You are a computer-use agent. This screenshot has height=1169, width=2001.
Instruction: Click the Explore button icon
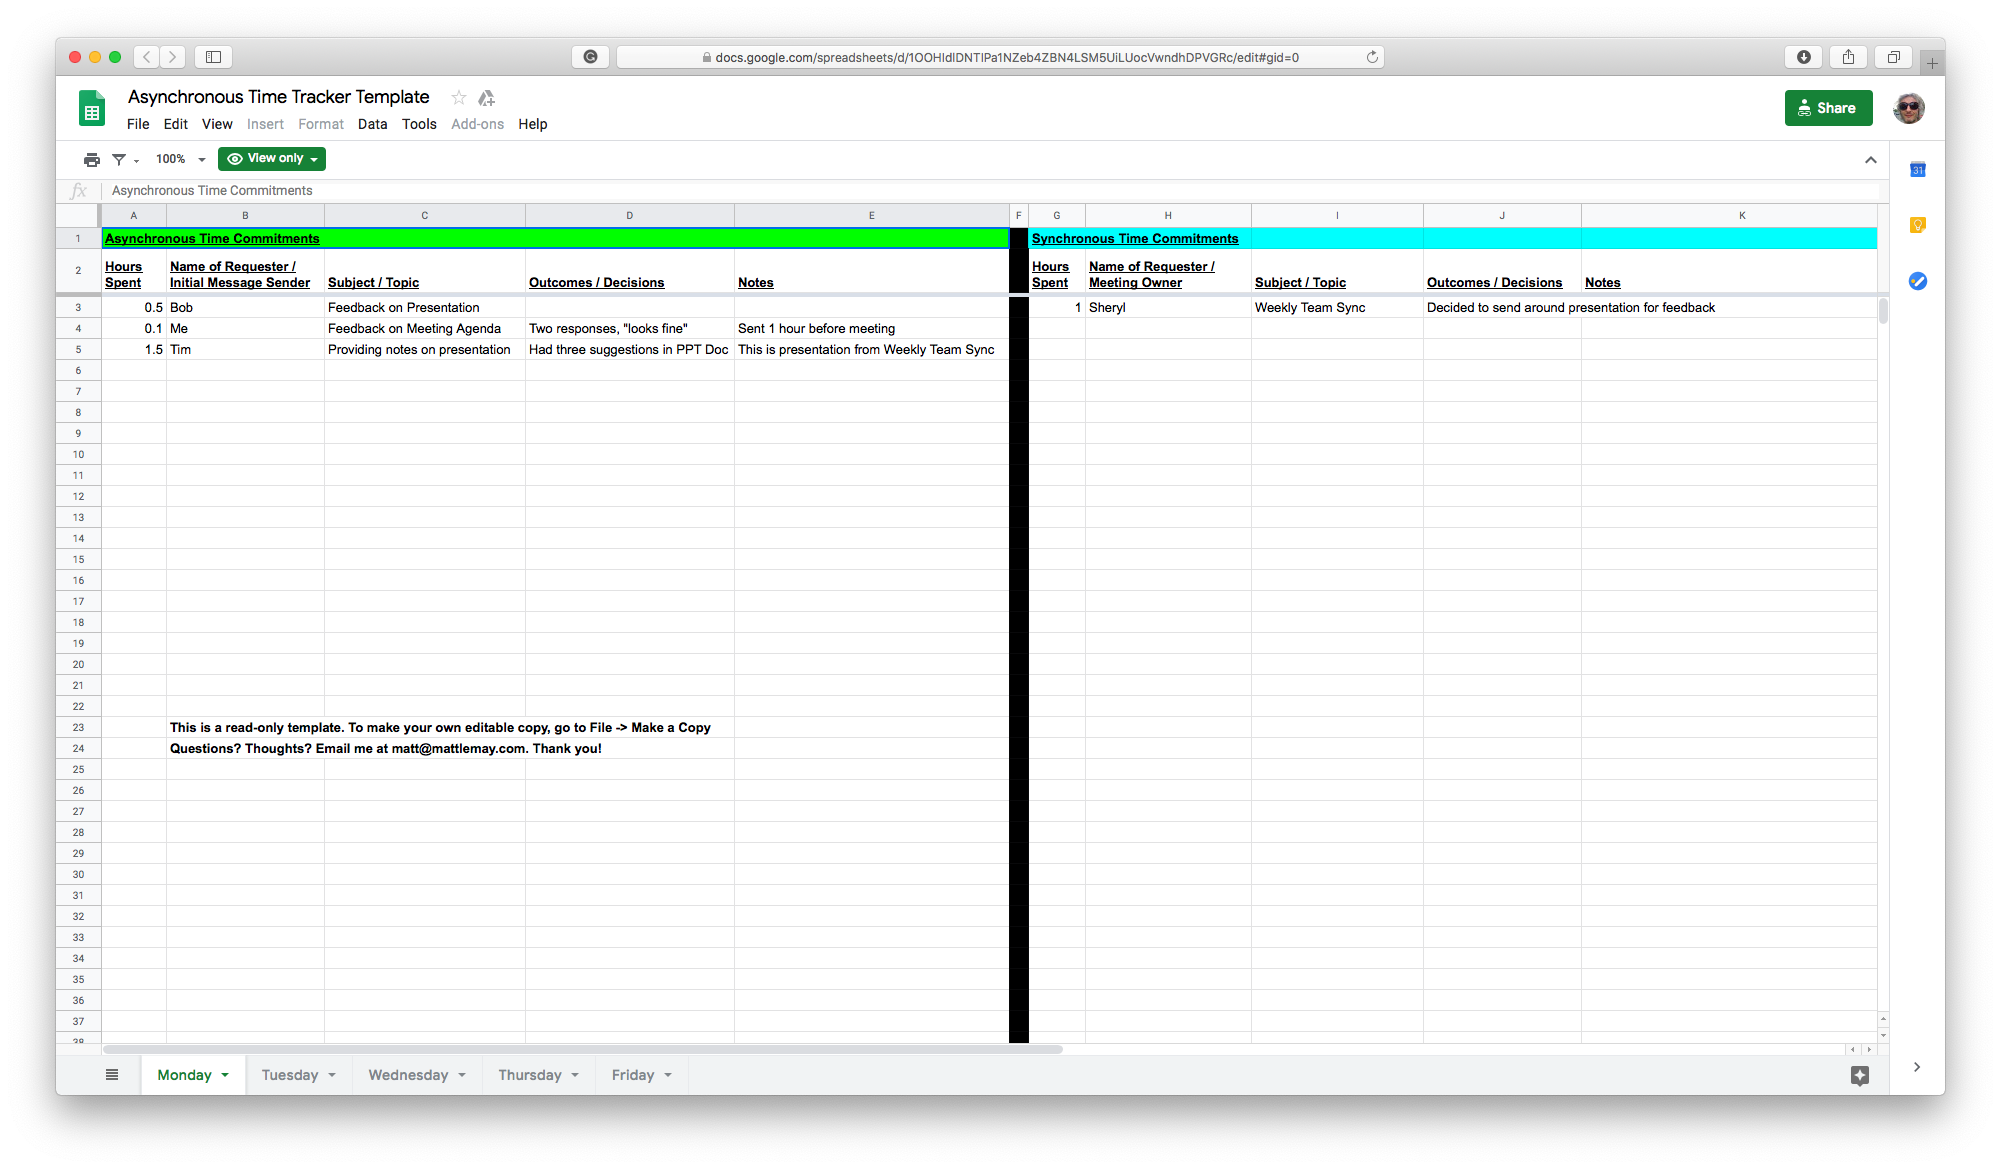(x=1859, y=1076)
